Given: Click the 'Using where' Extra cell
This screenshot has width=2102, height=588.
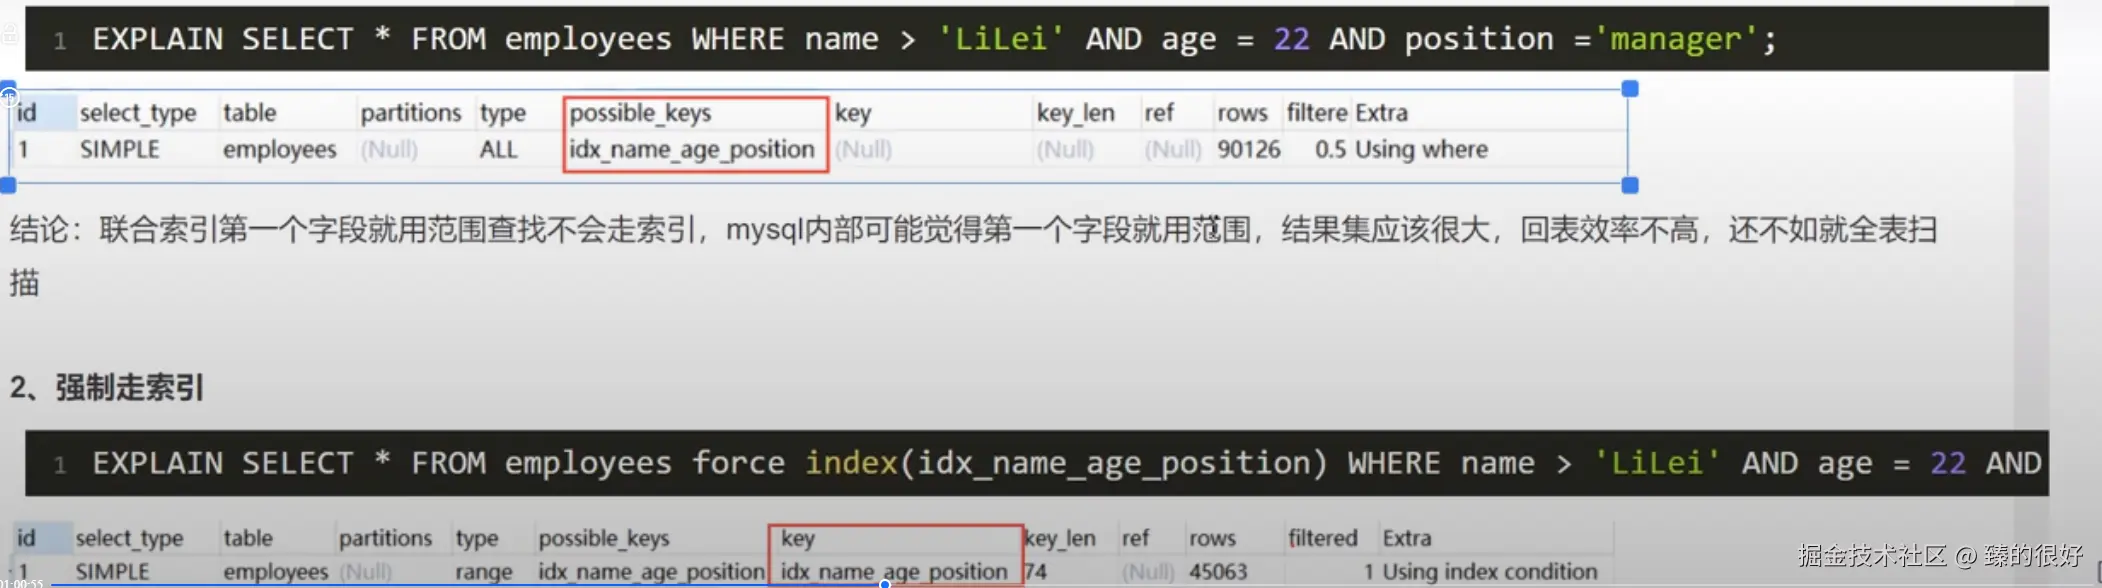Looking at the screenshot, I should (1421, 150).
